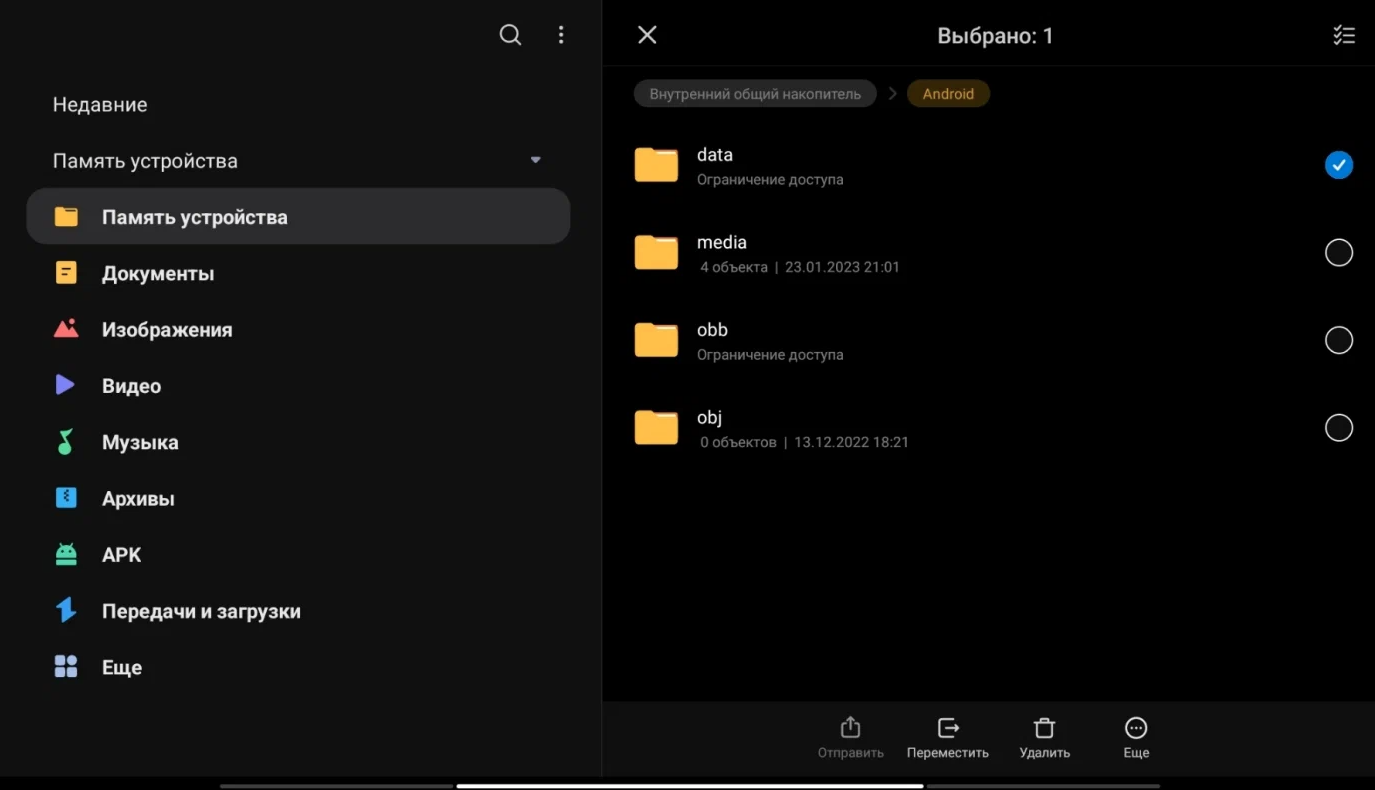This screenshot has width=1375, height=790.
Task: Open the search icon in the sidebar header
Action: point(510,35)
